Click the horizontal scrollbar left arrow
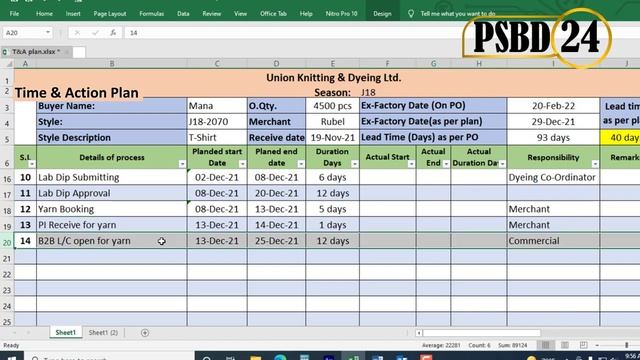Image resolution: width=640 pixels, height=360 pixels. pos(419,333)
